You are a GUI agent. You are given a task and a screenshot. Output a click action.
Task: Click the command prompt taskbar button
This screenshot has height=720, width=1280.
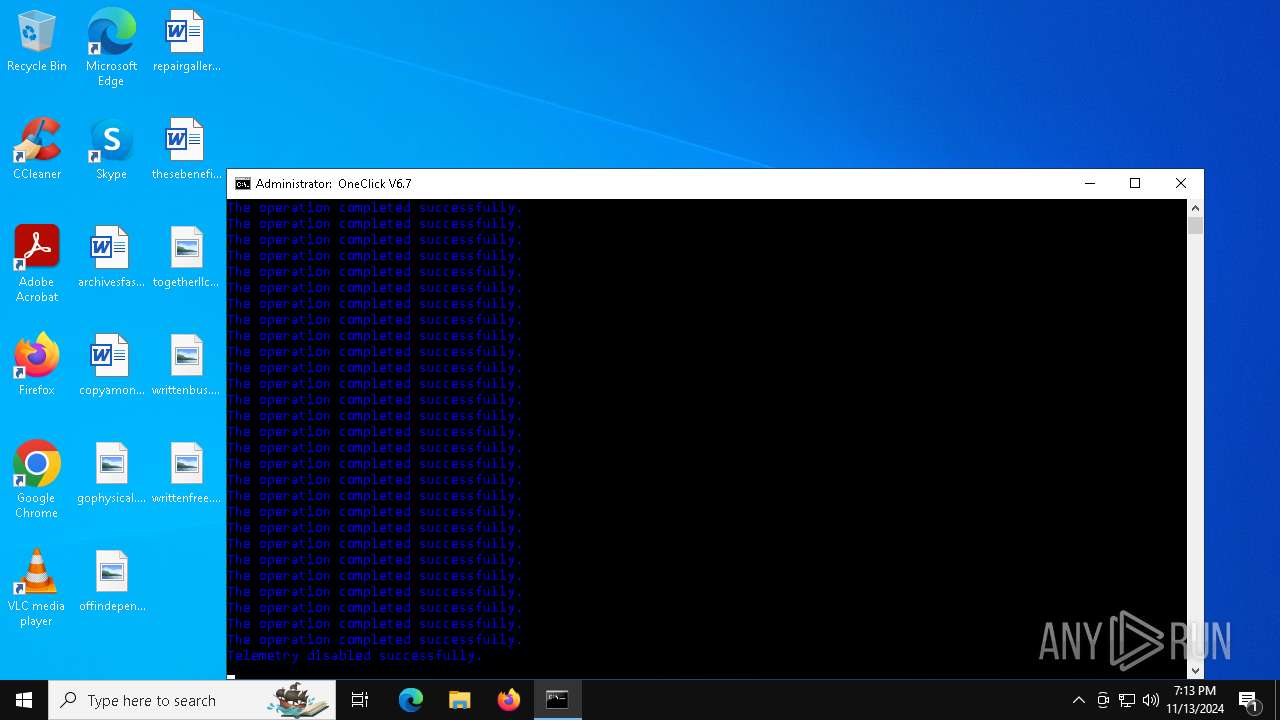click(557, 700)
